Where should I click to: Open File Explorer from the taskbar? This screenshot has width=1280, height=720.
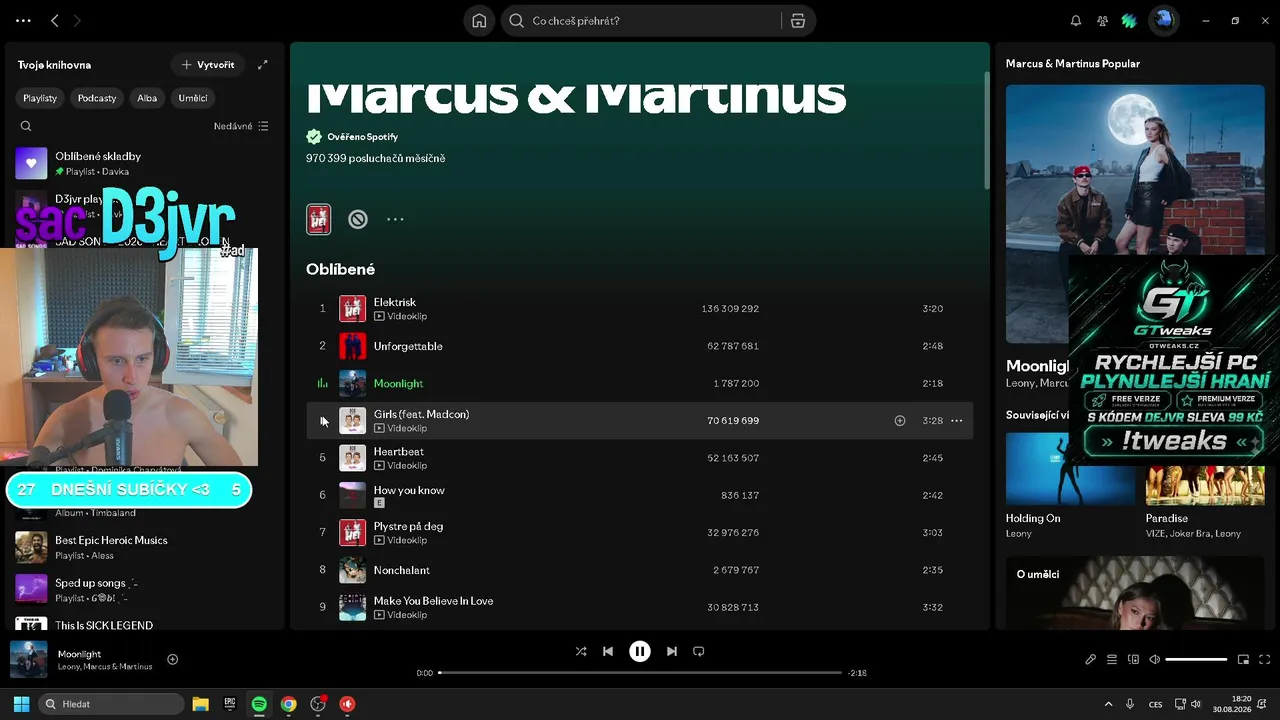(x=200, y=704)
